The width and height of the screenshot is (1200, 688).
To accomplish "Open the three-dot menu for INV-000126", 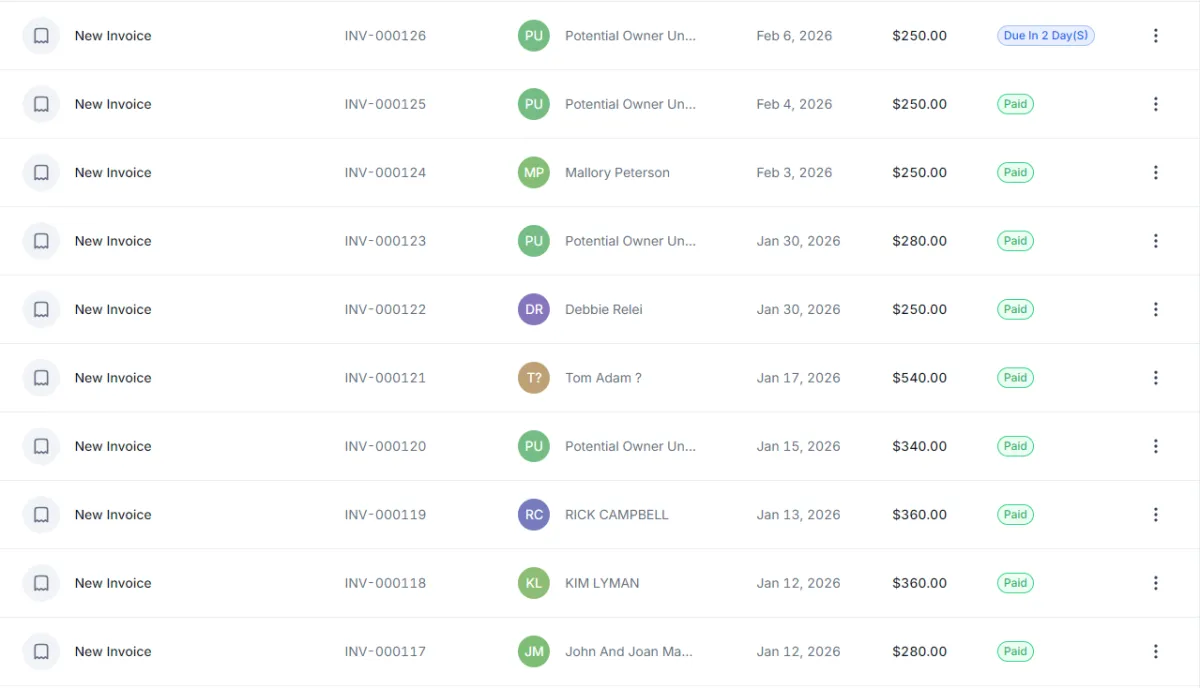I will pos(1156,36).
